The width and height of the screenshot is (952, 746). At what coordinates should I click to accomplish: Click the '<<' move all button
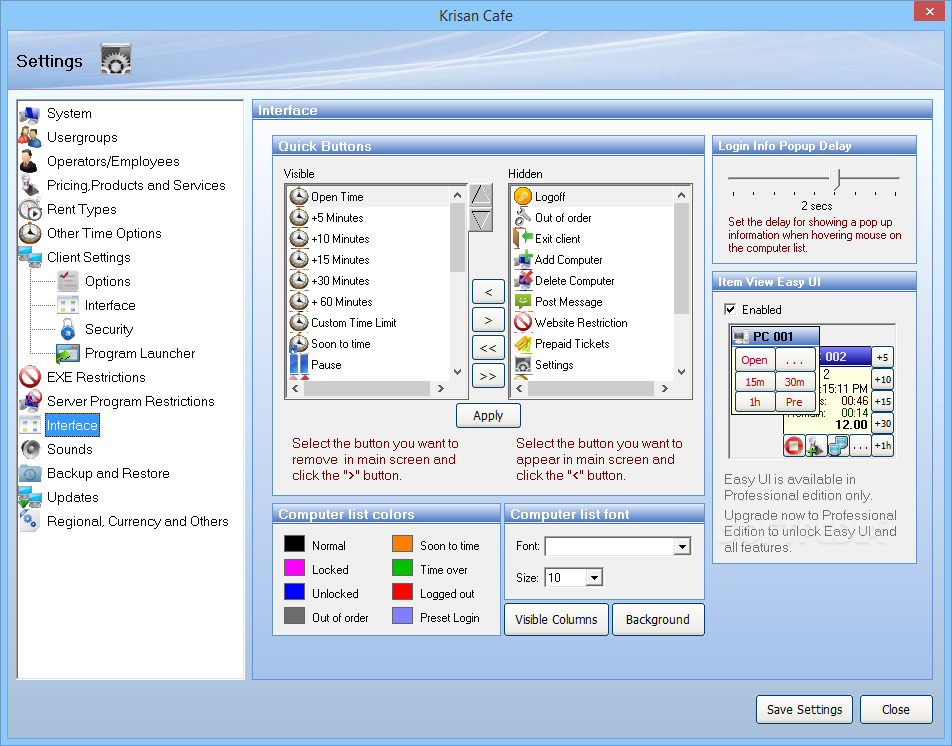[x=488, y=348]
